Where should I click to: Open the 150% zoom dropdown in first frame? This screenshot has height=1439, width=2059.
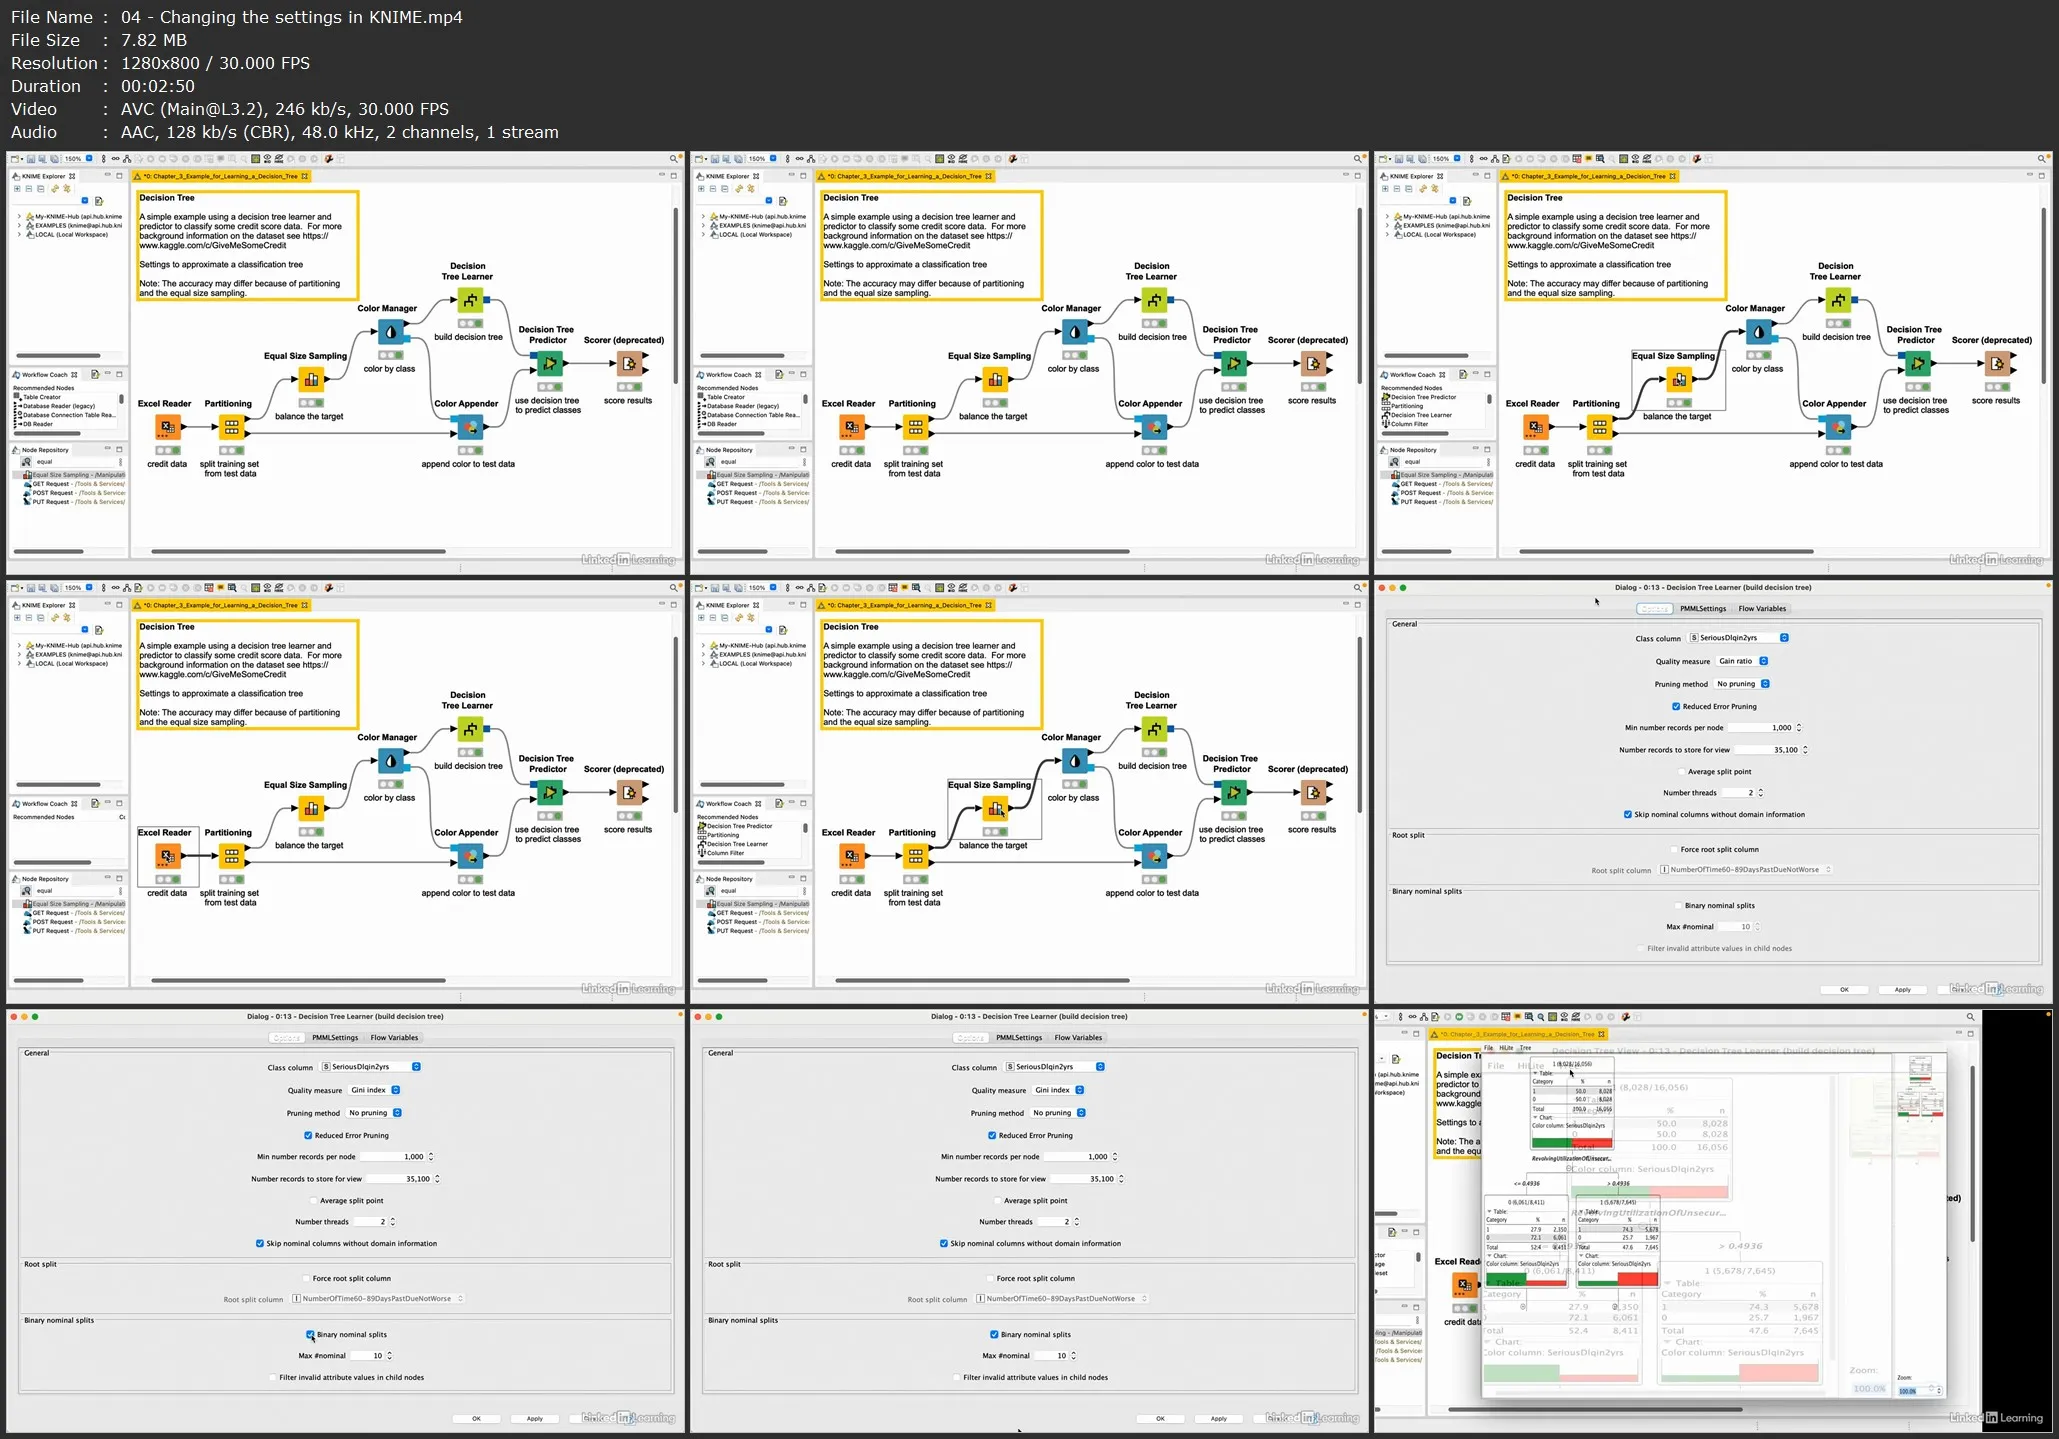pyautogui.click(x=89, y=159)
